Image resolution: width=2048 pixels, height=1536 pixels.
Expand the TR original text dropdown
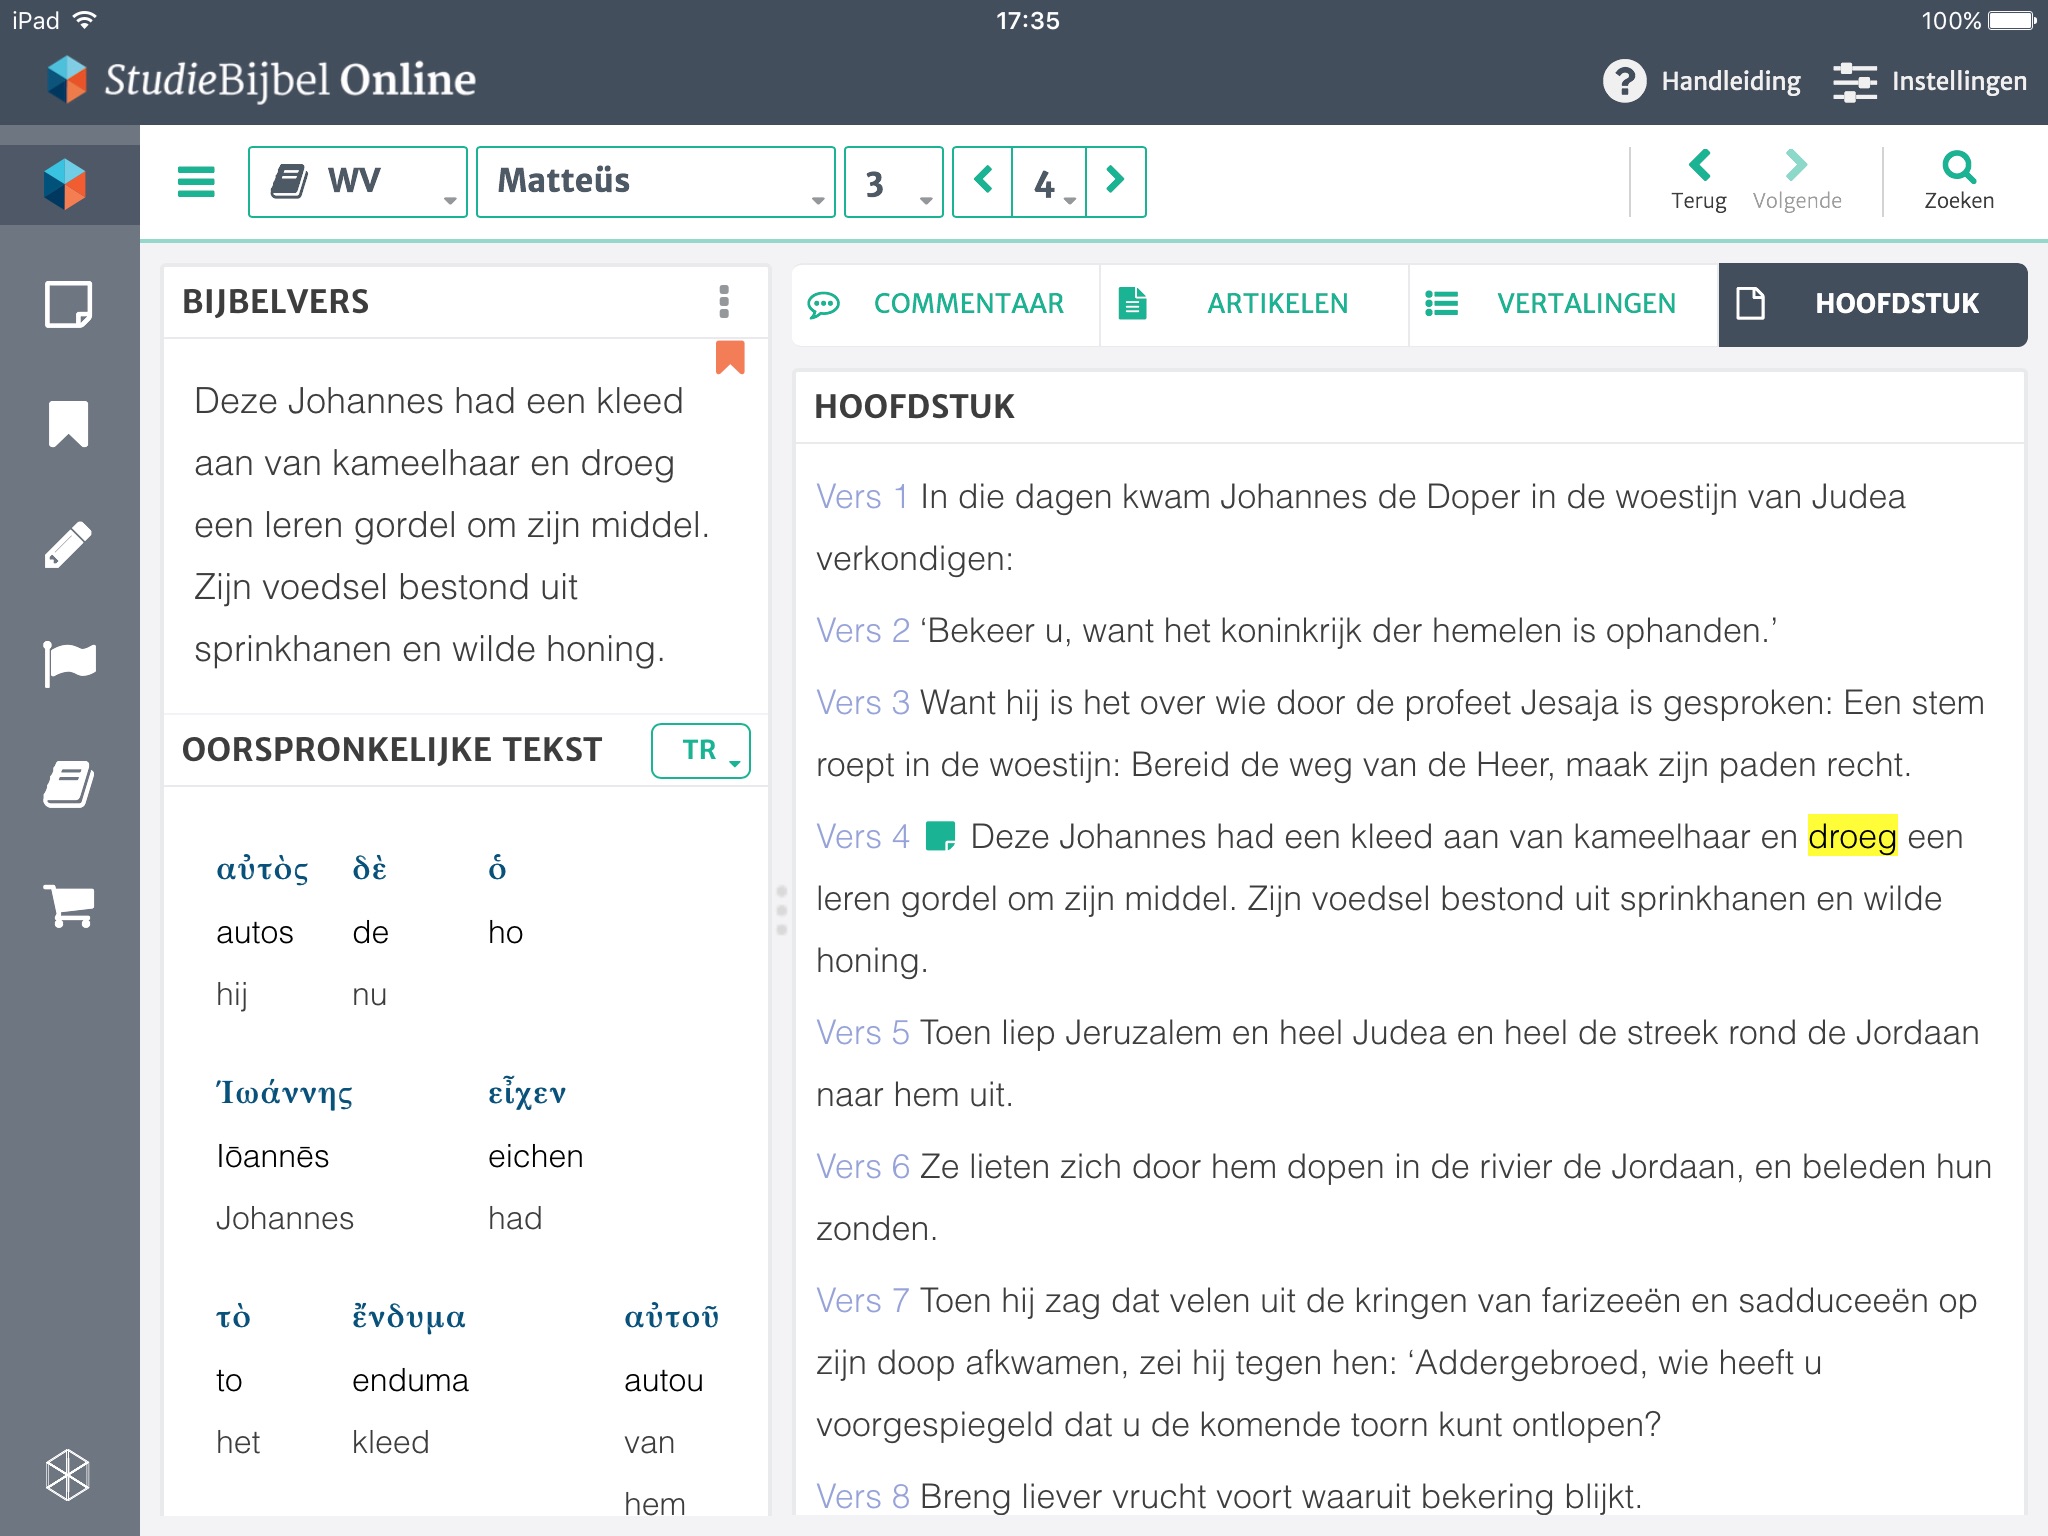coord(700,750)
